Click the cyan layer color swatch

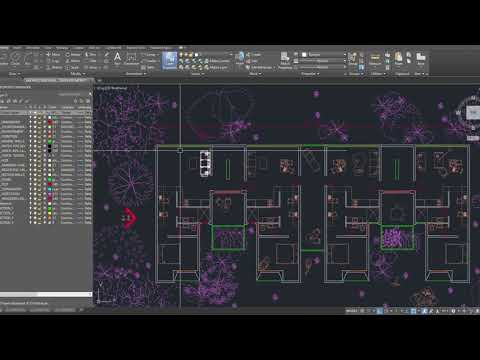click(x=50, y=189)
